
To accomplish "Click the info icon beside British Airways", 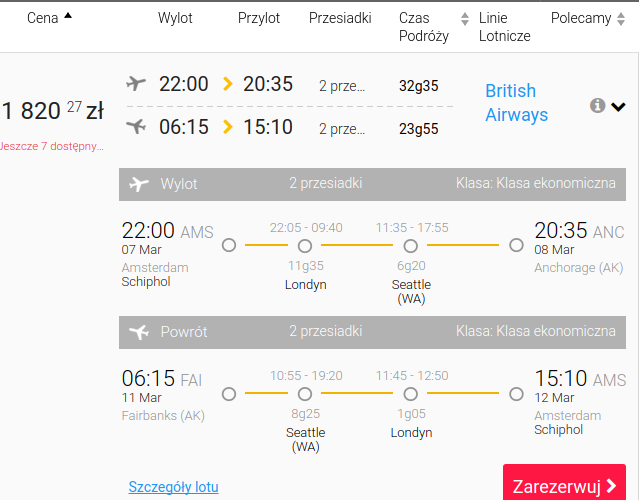I will click(x=597, y=106).
